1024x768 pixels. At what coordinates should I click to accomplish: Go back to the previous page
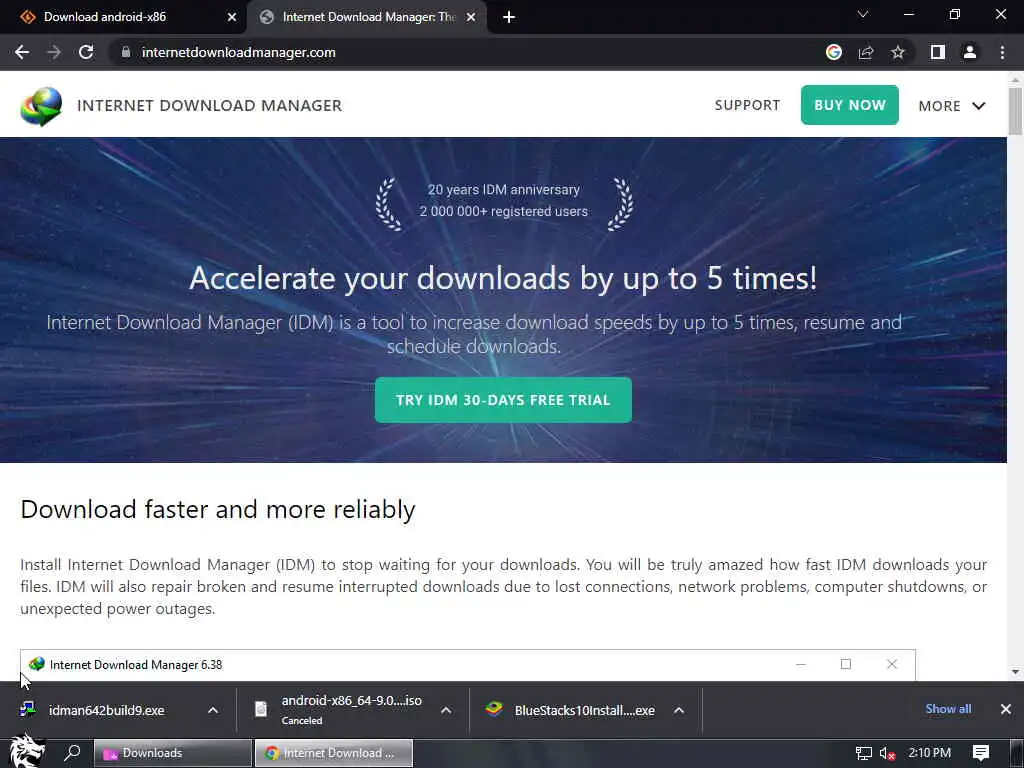tap(22, 52)
